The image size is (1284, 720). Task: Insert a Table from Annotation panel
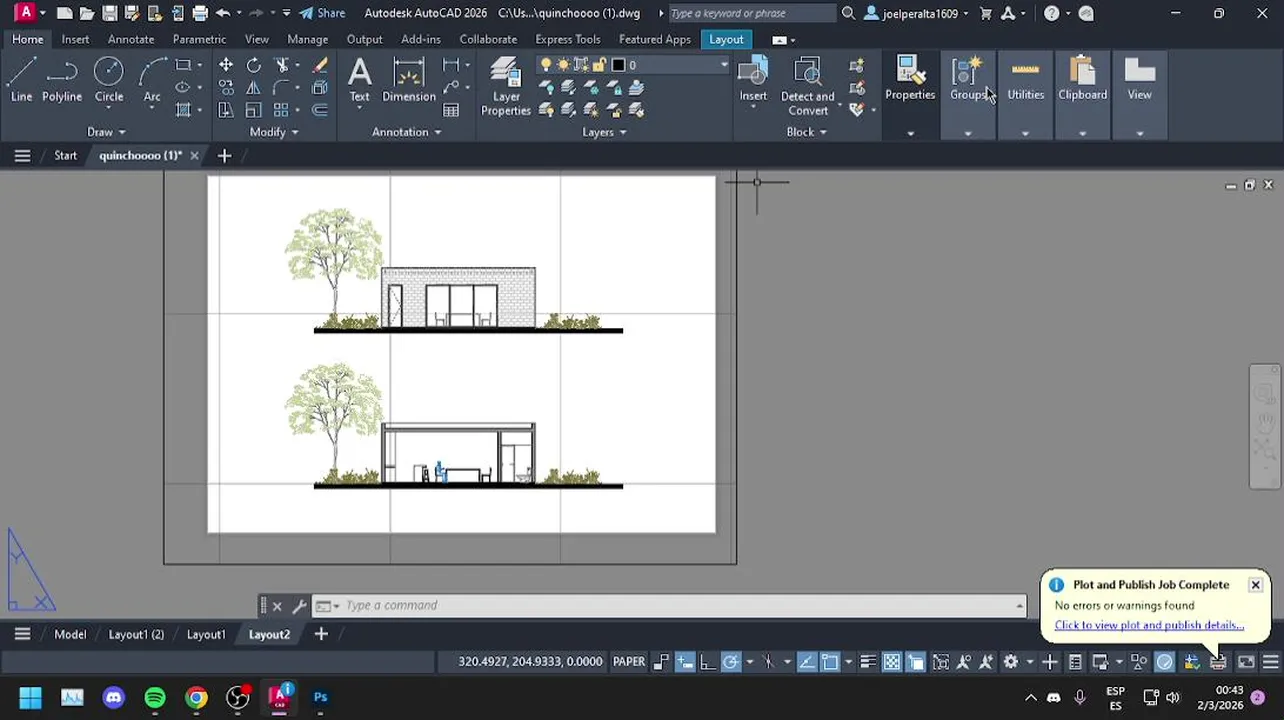451,110
